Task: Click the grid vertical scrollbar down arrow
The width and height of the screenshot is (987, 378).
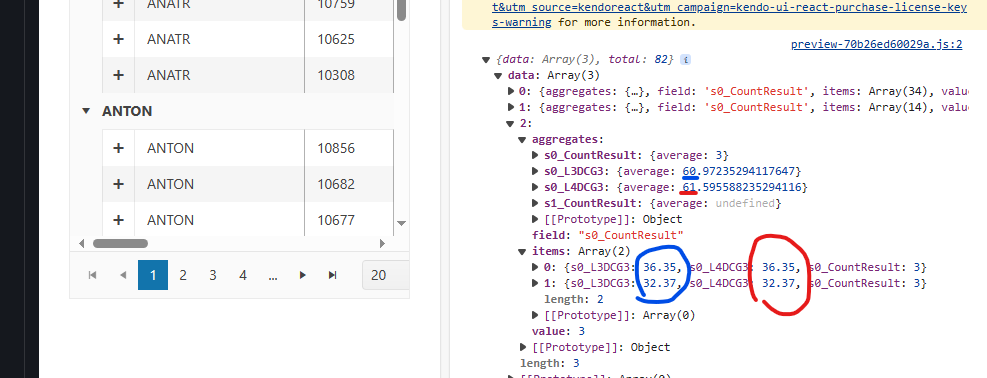Action: (402, 223)
